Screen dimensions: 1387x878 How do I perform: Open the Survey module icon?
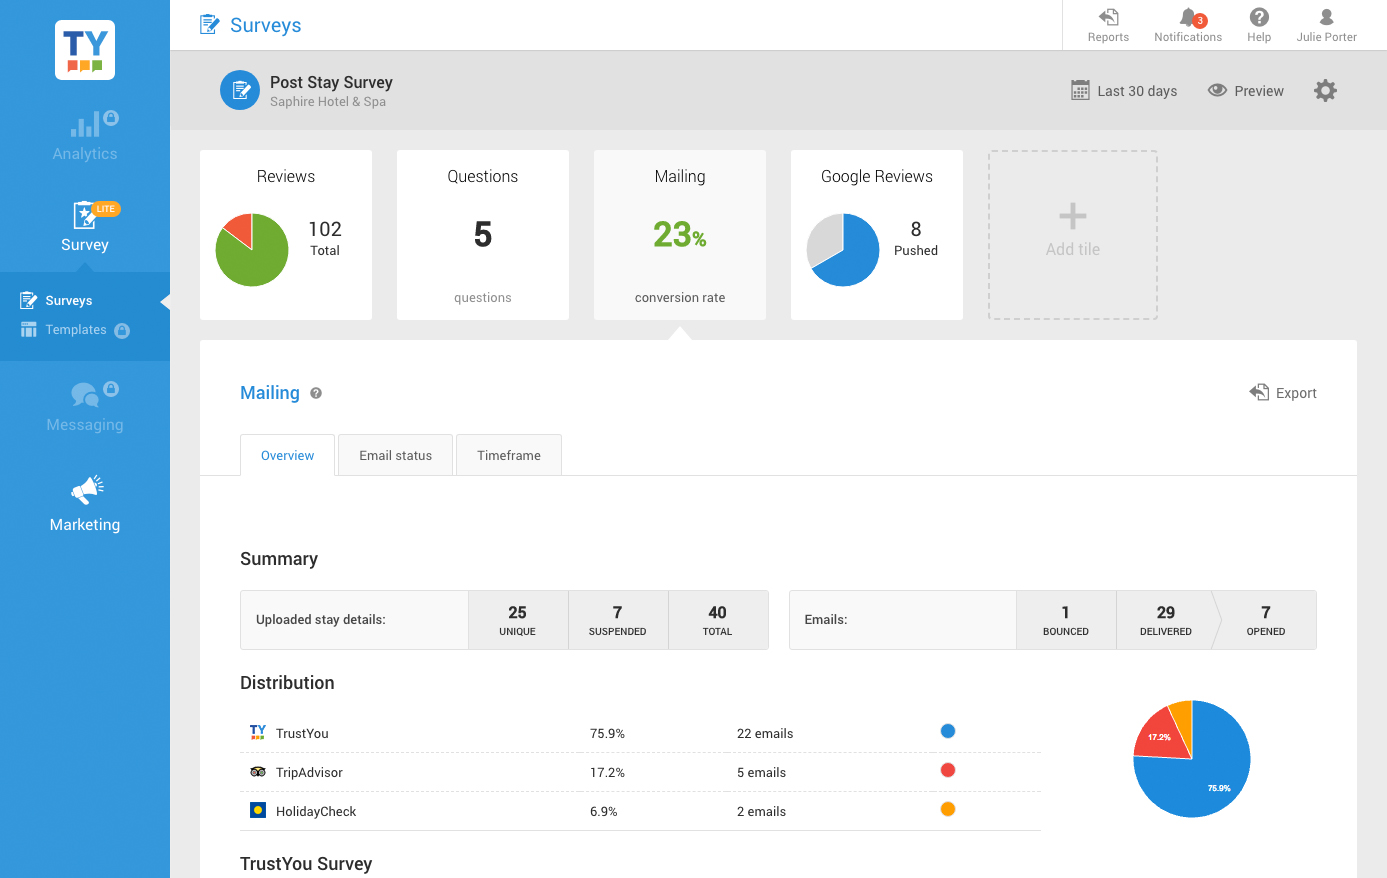(x=85, y=215)
